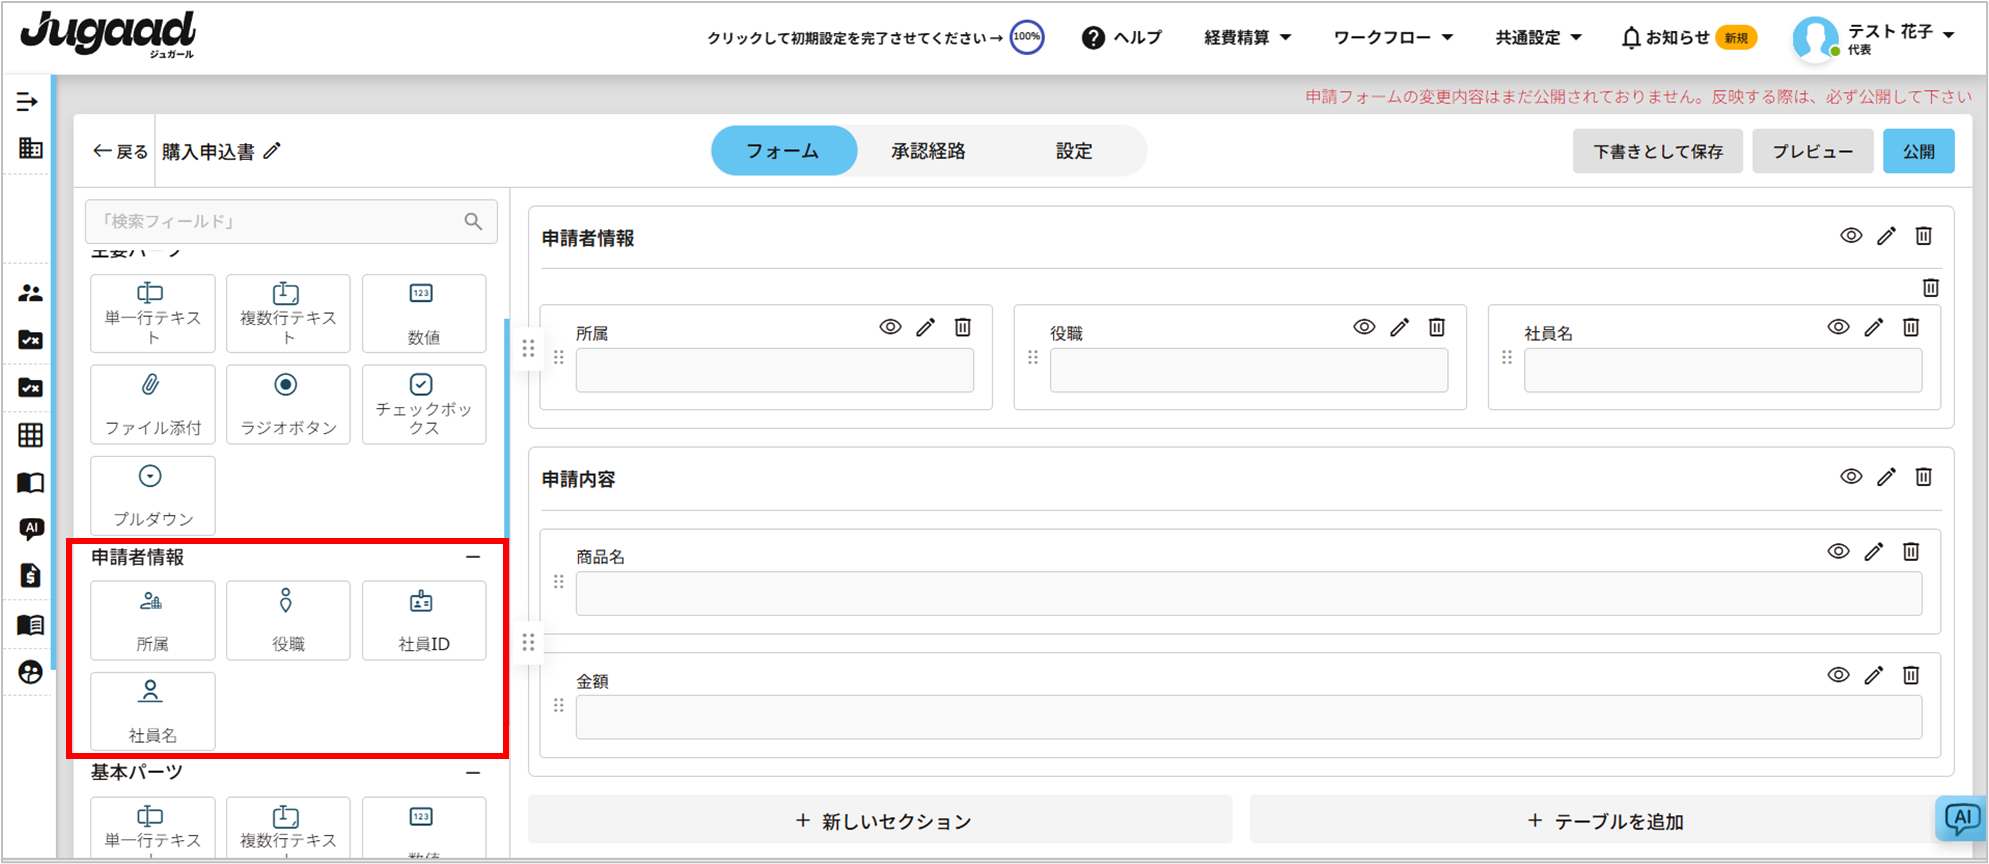Switch to the 承認経路 tab

928,151
